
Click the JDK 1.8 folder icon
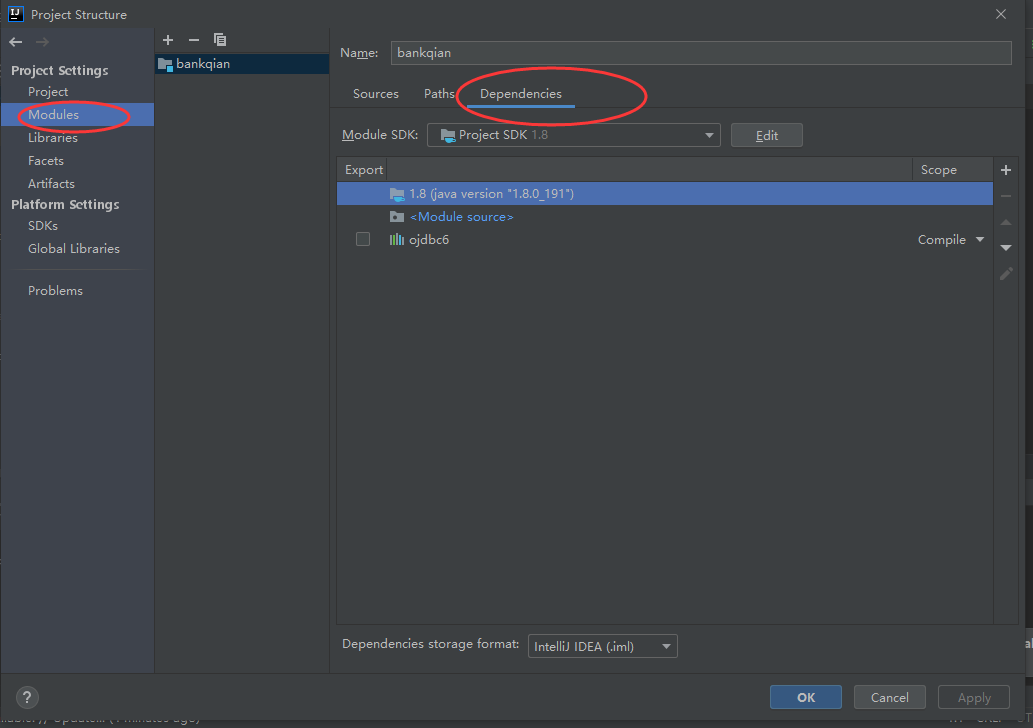coord(397,194)
